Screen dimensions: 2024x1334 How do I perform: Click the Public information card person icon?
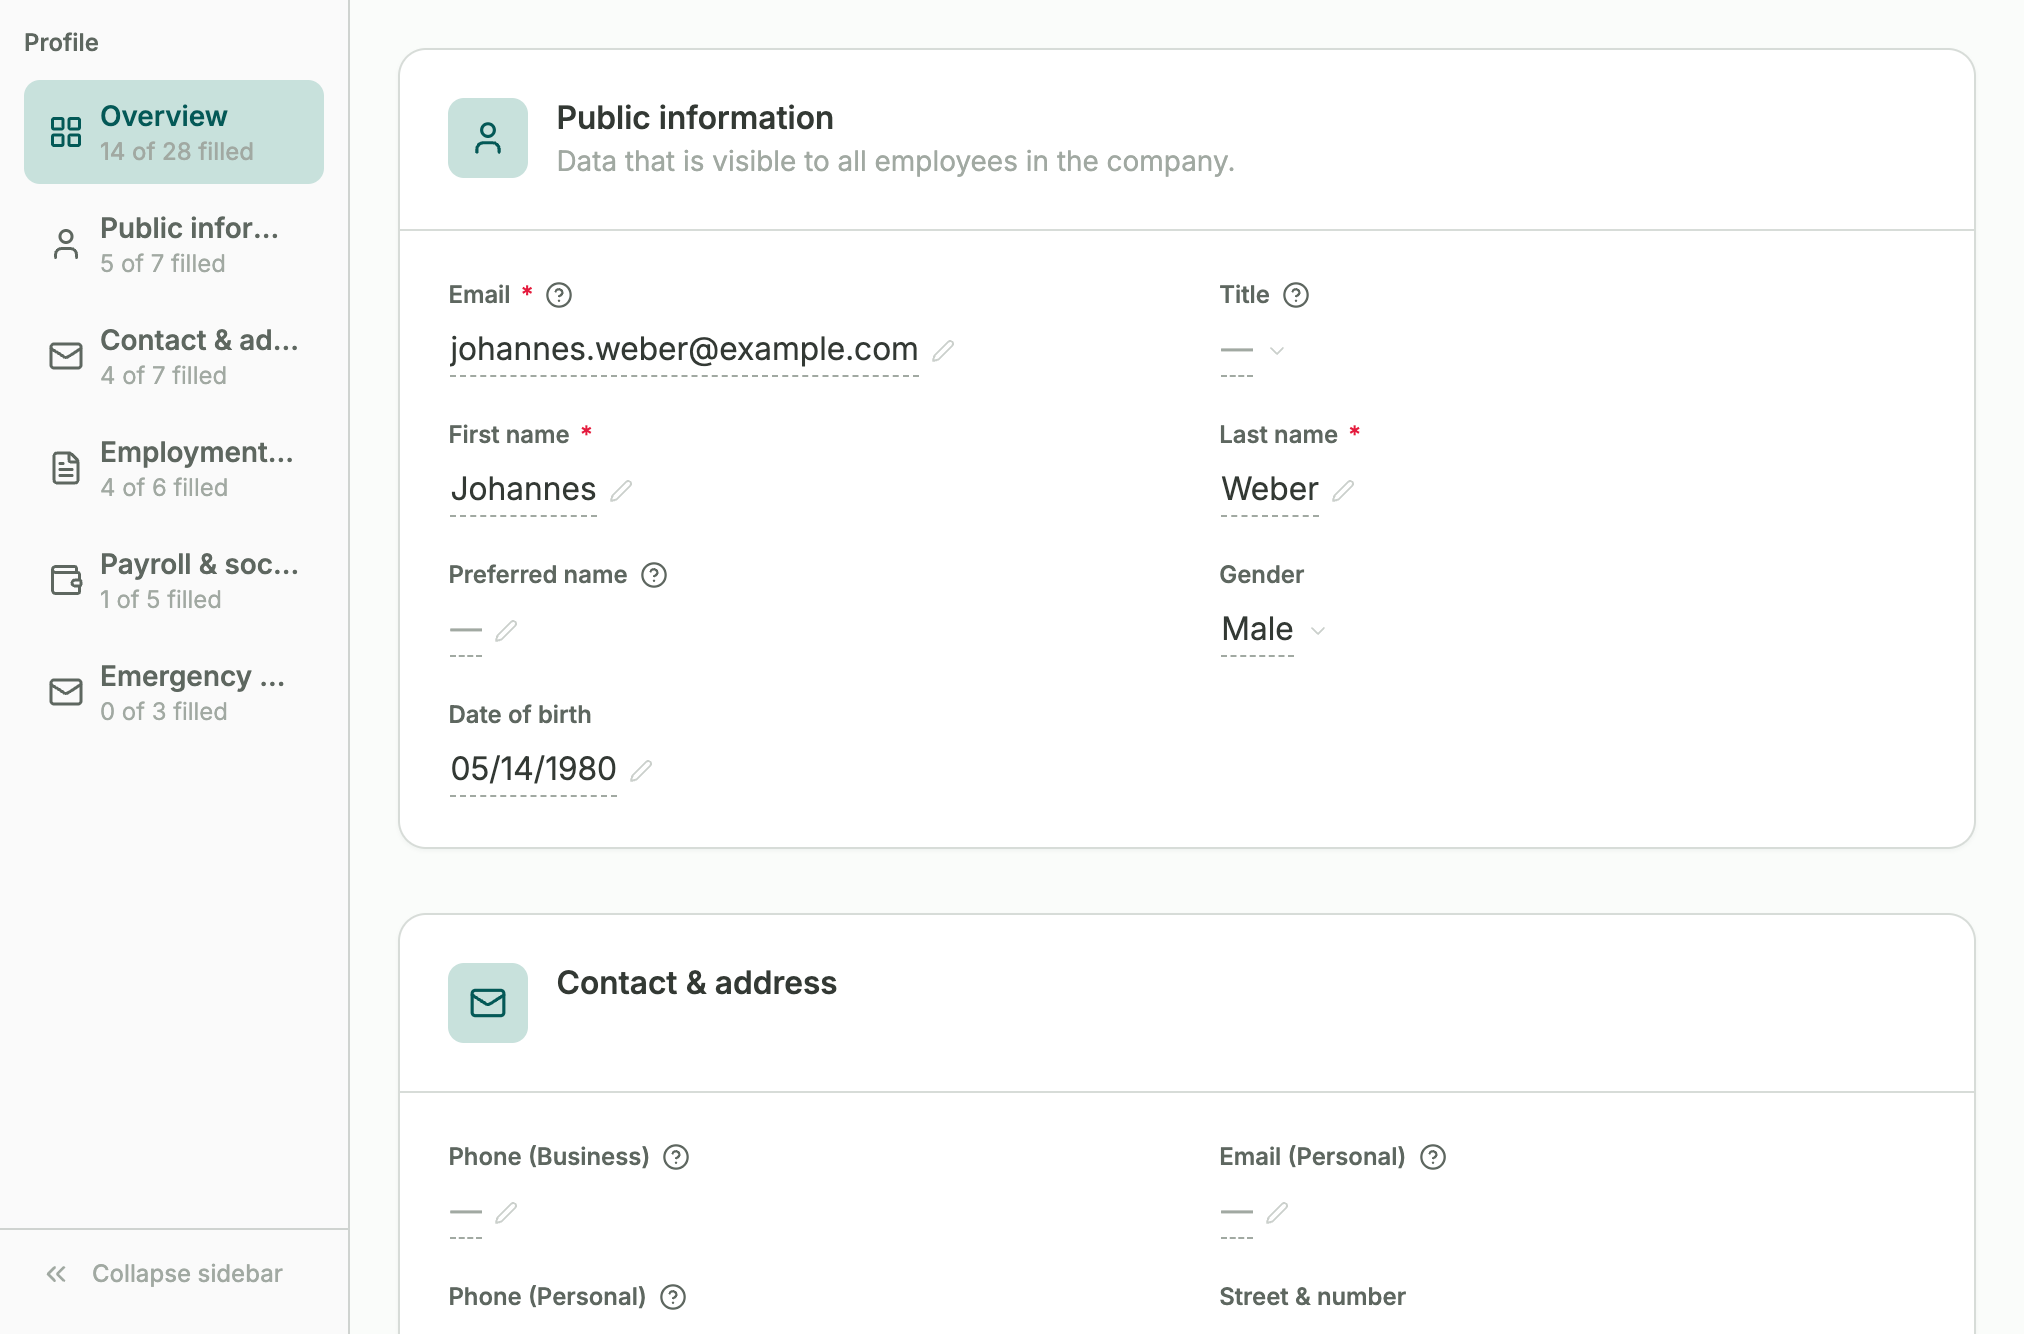pos(488,138)
